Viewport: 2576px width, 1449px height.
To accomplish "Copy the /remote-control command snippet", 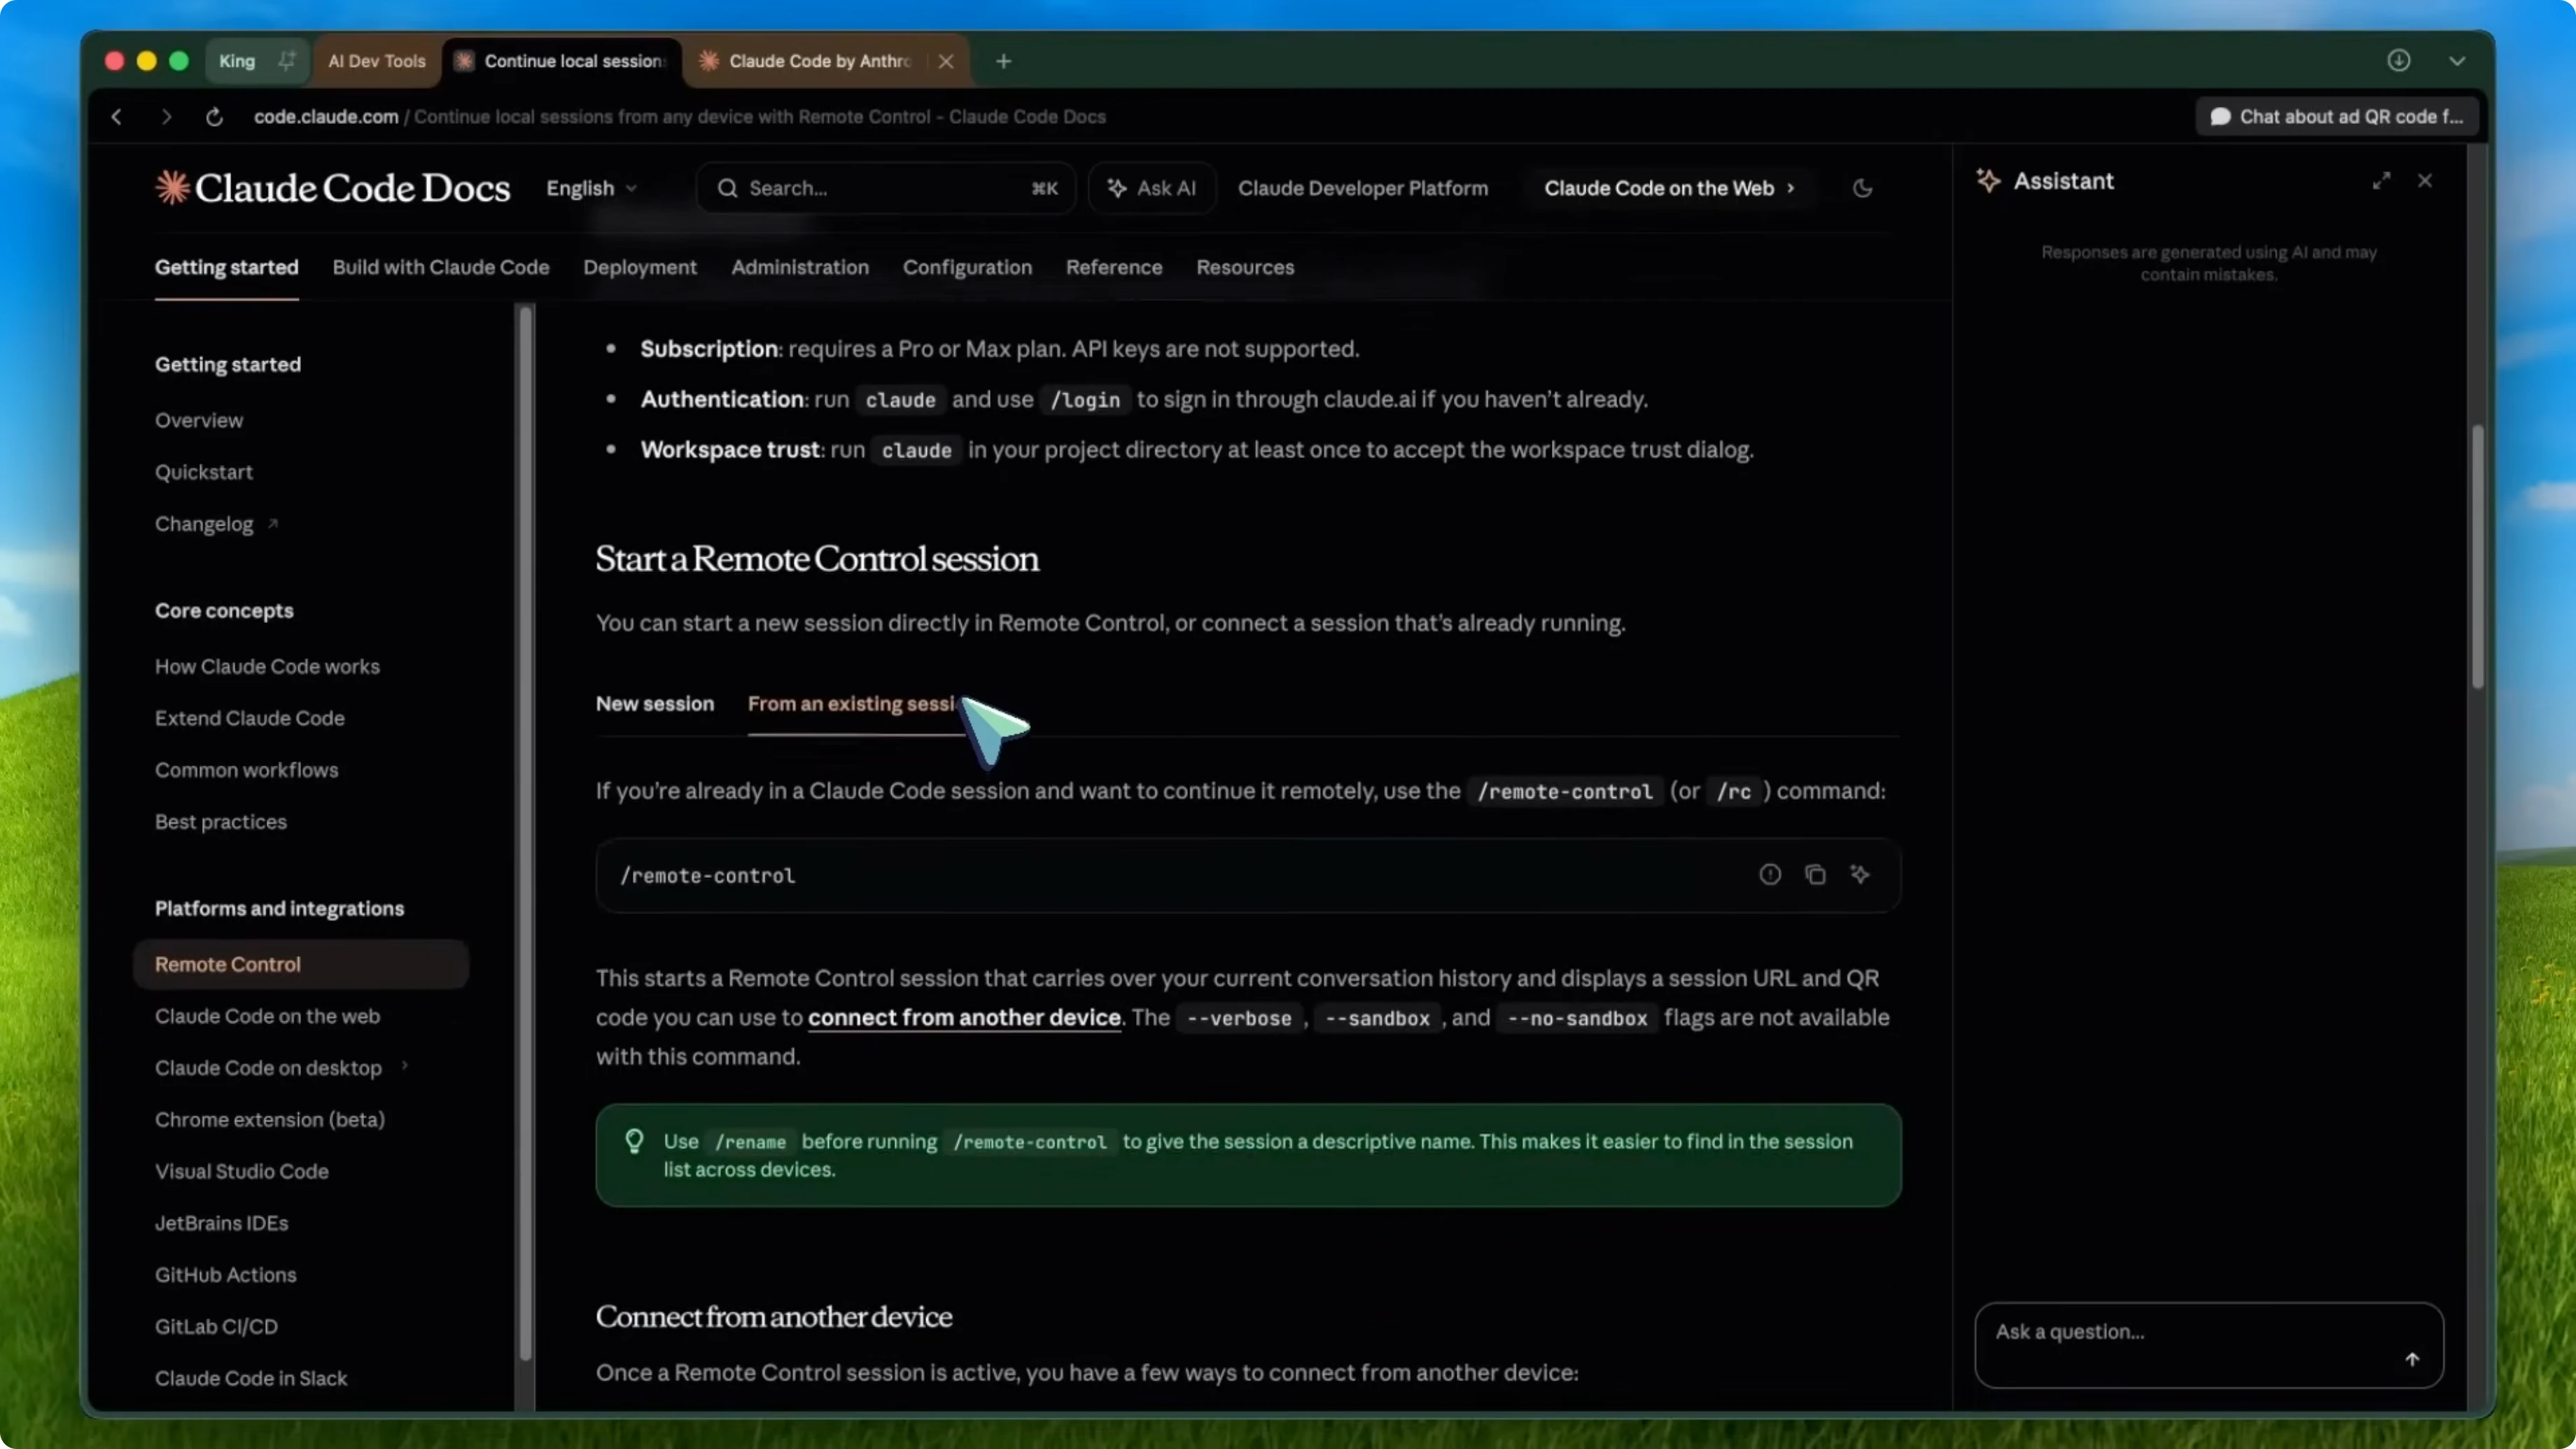I will [1816, 874].
